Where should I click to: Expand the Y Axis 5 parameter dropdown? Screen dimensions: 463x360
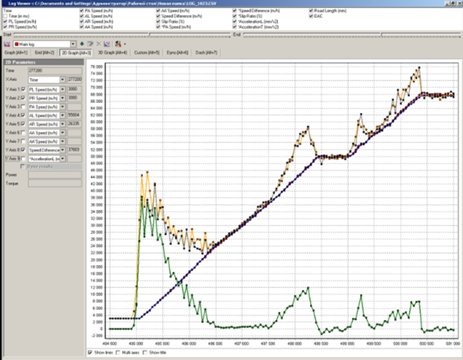pos(62,124)
